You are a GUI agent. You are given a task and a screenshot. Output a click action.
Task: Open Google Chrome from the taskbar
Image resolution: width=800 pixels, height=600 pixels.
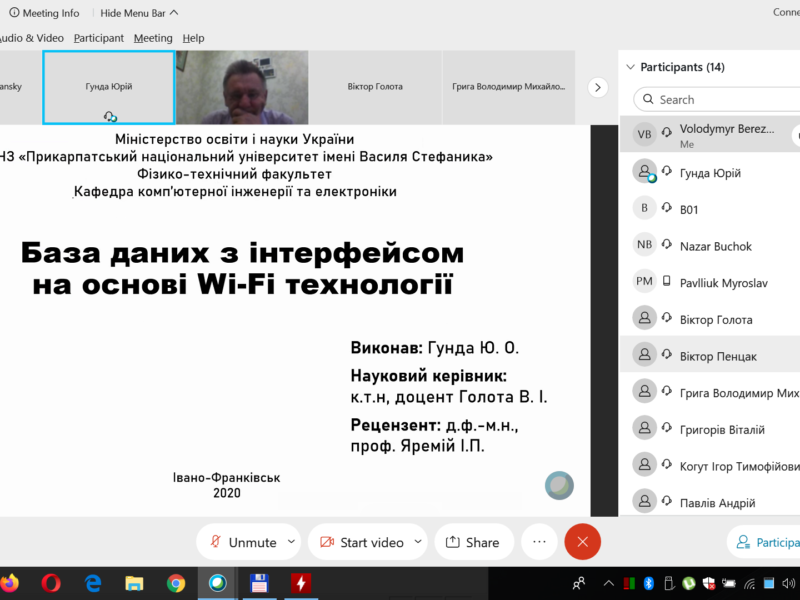pyautogui.click(x=176, y=582)
